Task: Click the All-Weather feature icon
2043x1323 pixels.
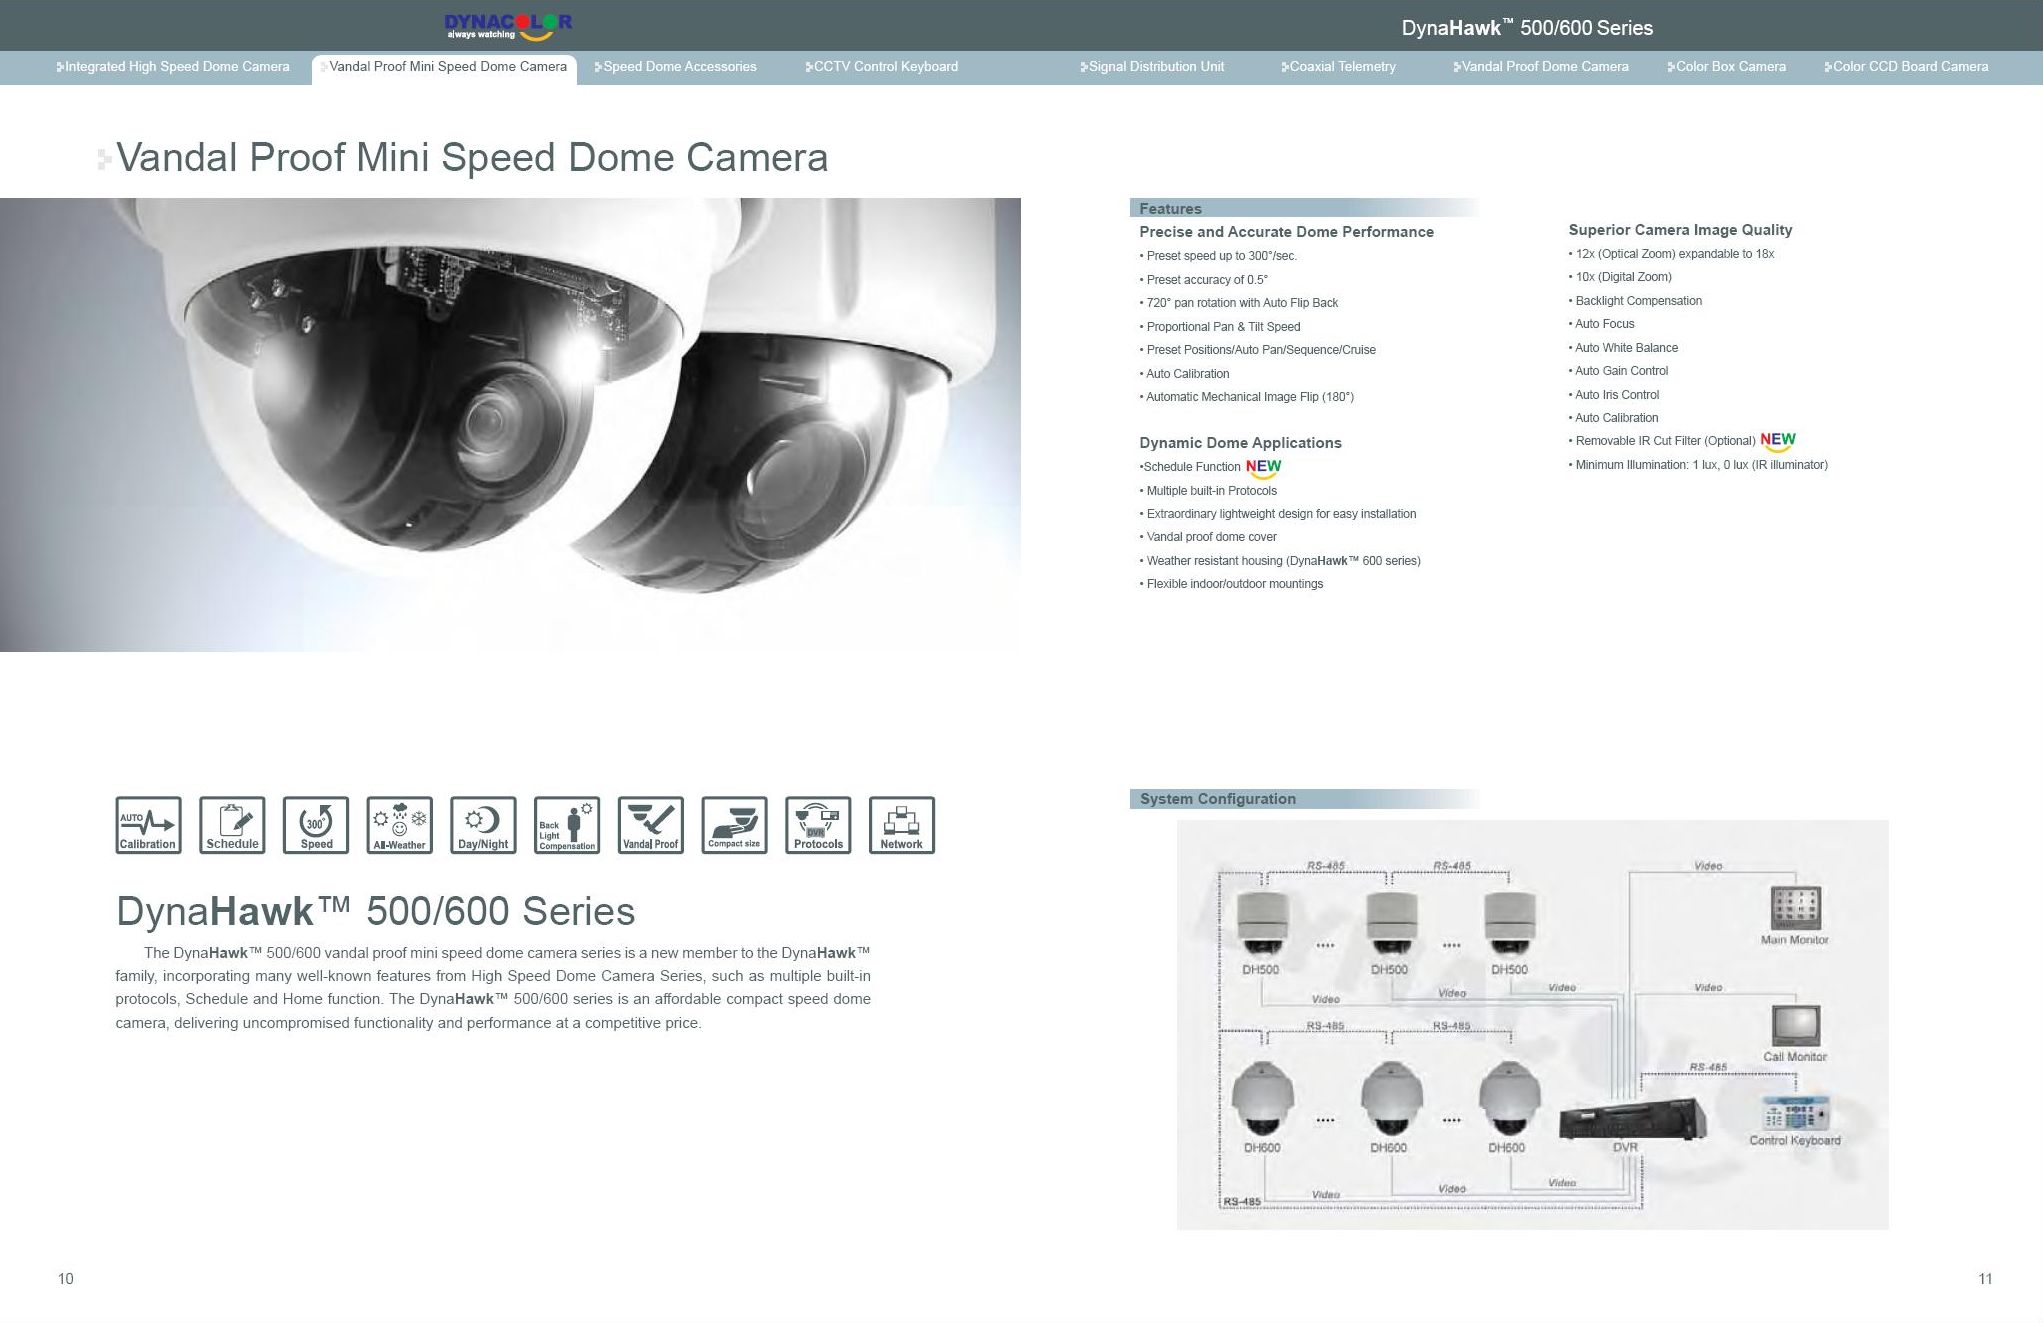Action: (400, 825)
